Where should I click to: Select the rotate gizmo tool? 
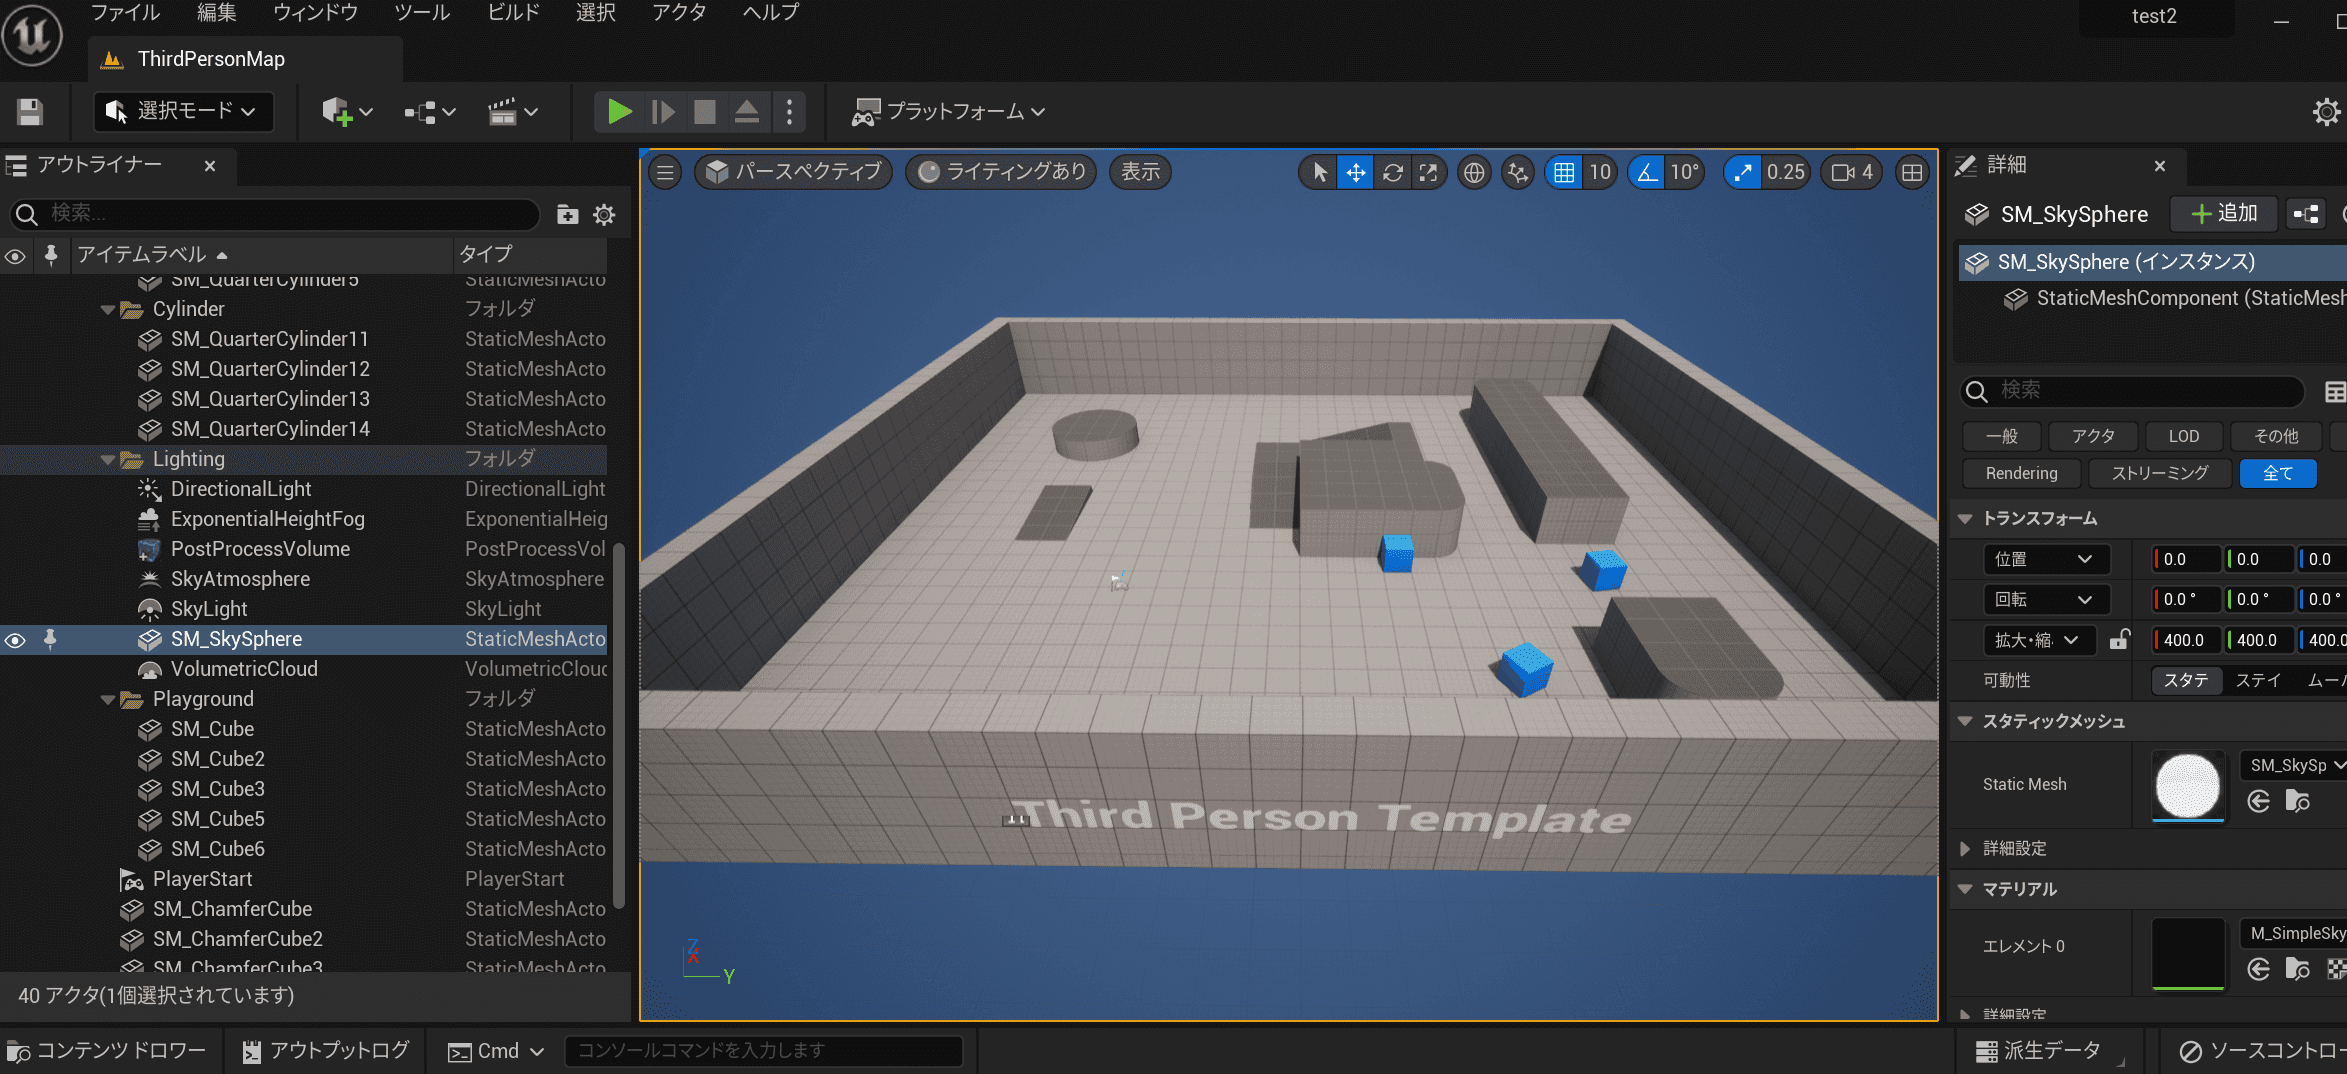coord(1392,173)
